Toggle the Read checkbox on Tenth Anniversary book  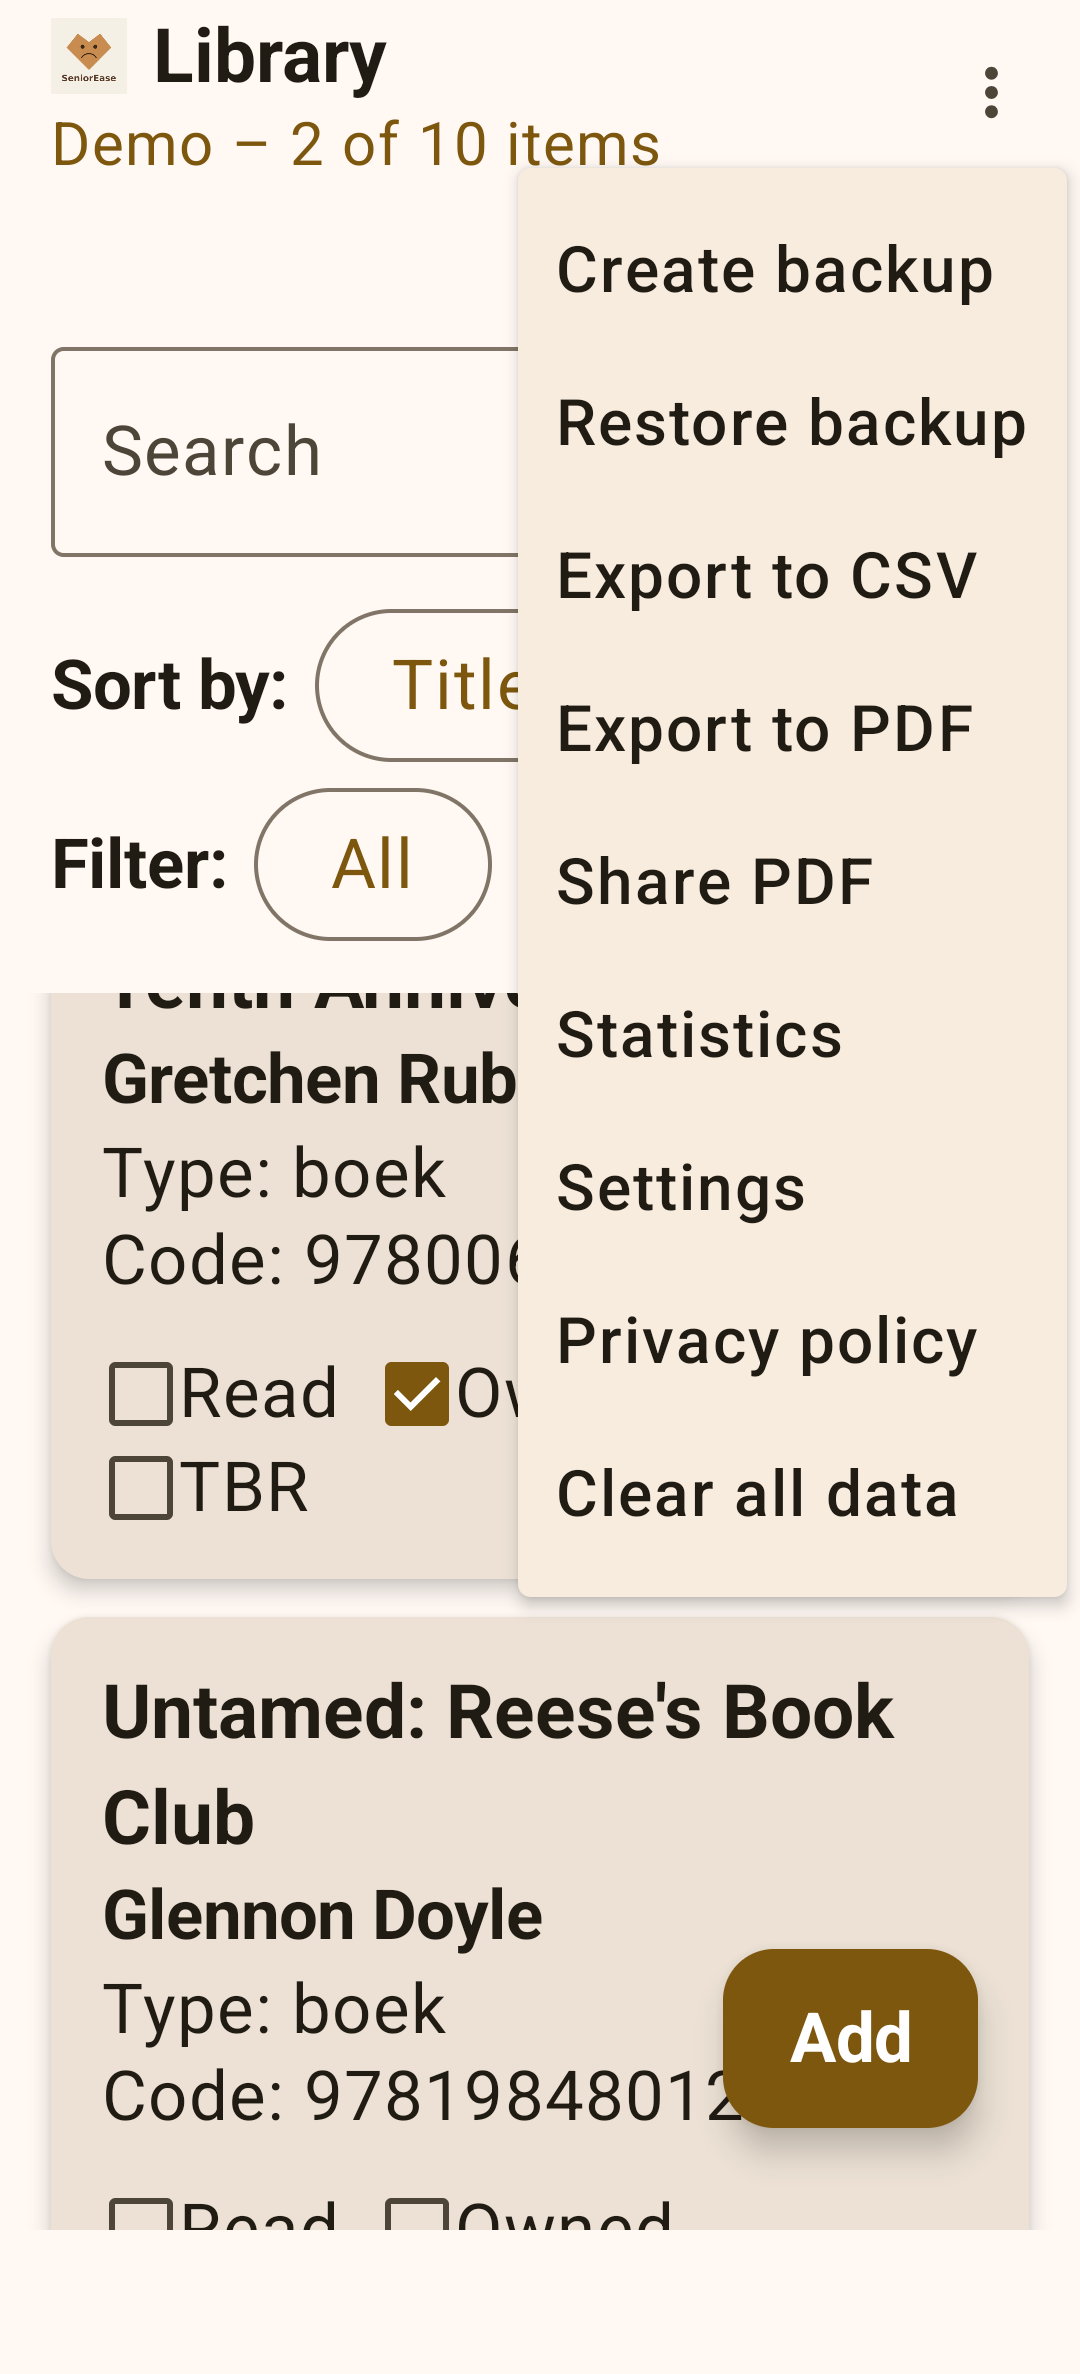(140, 1393)
